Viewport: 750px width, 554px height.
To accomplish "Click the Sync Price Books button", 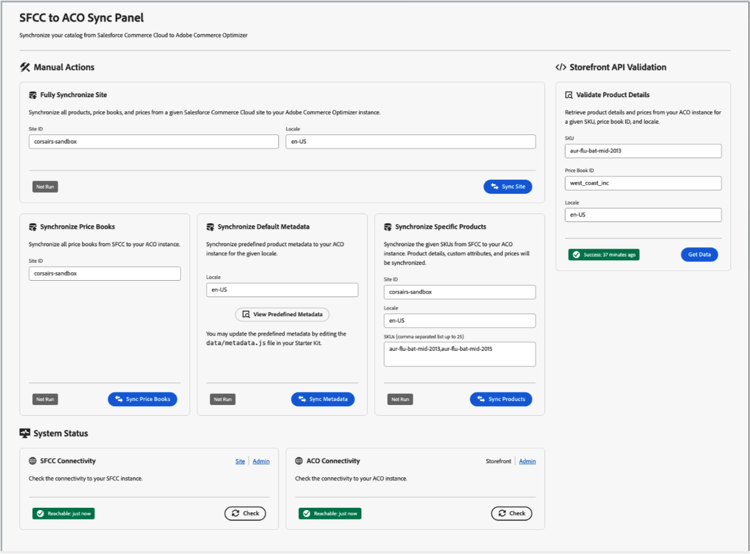I will pos(142,399).
